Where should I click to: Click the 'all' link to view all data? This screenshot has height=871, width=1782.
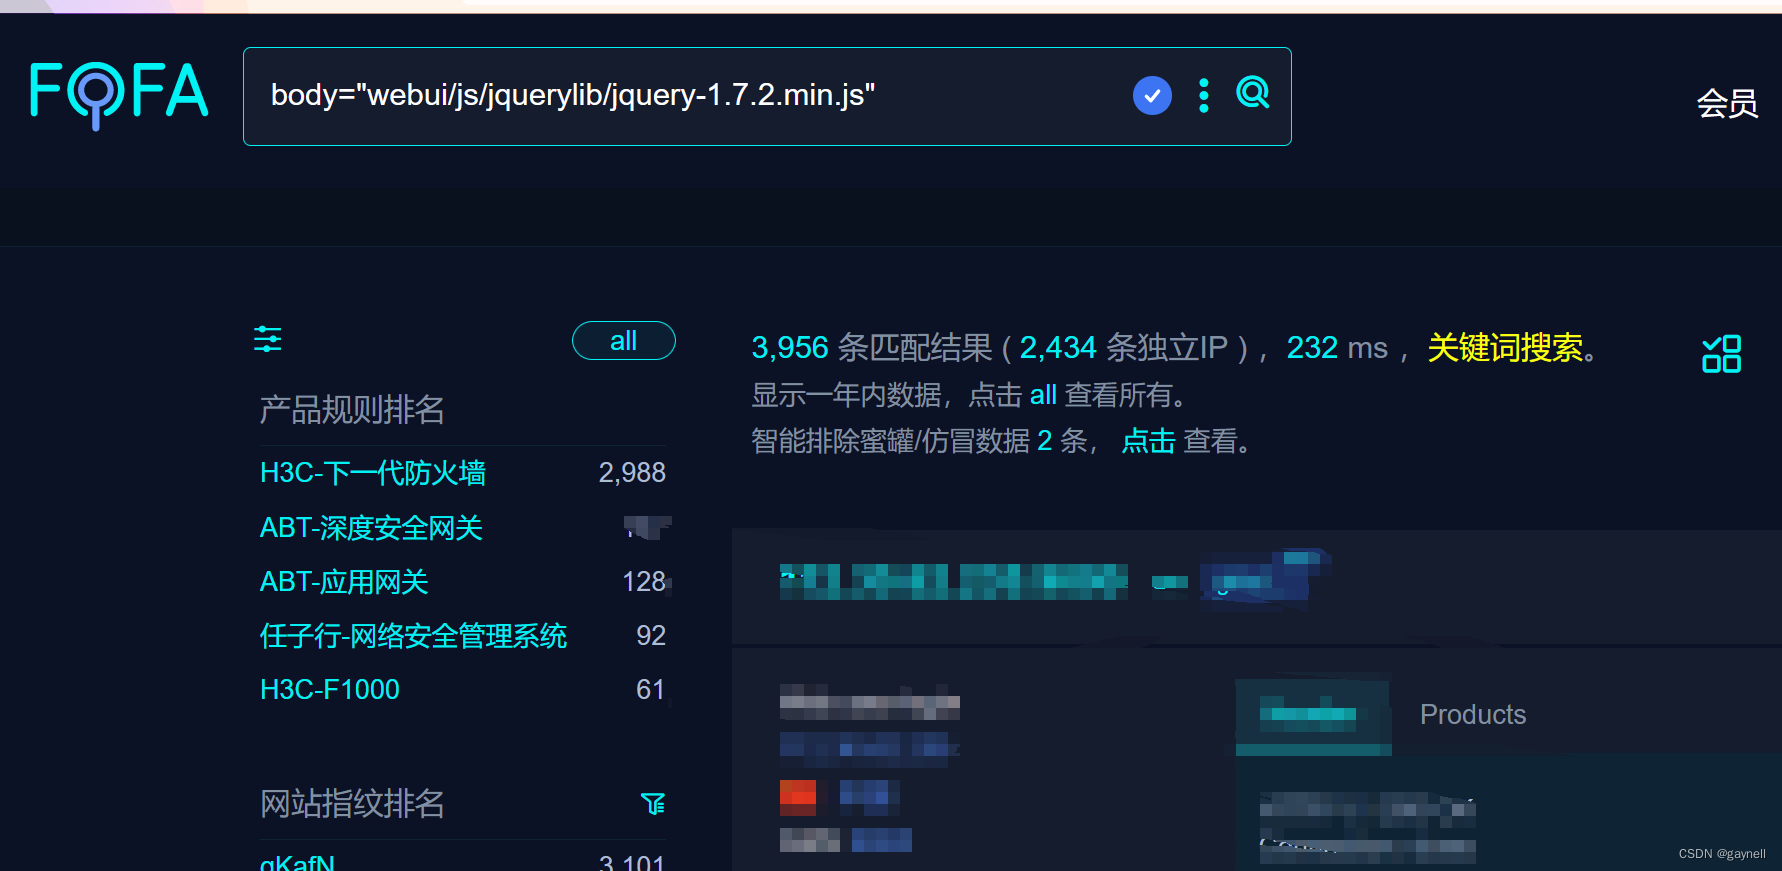1043,395
